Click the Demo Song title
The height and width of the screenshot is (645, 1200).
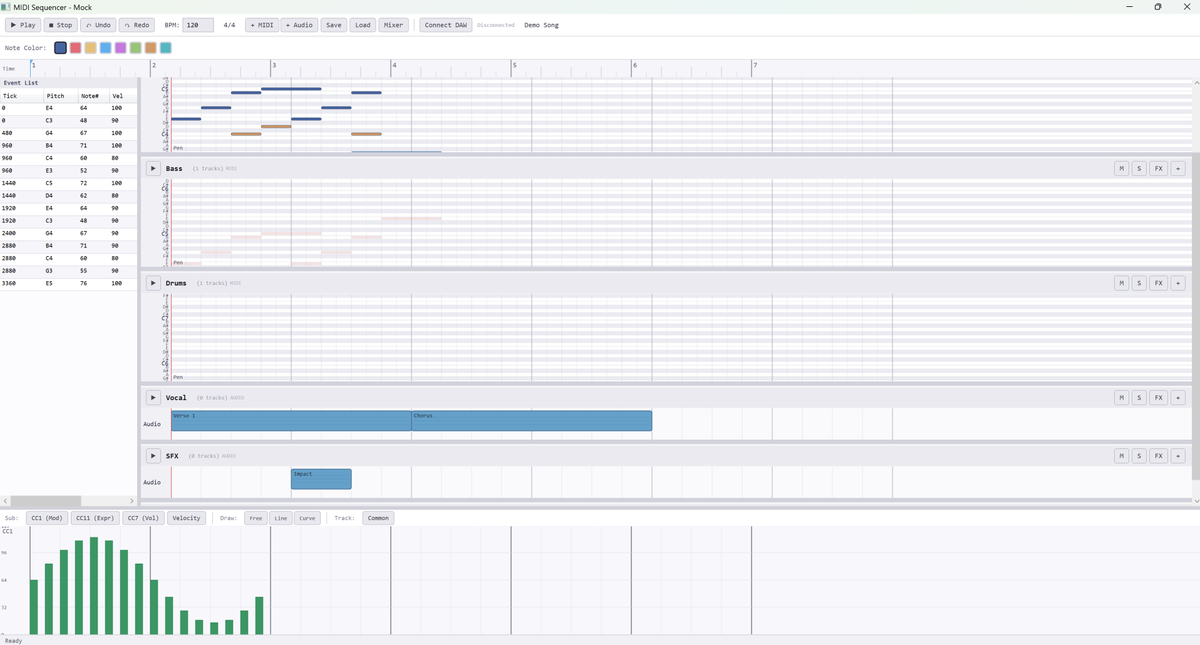pos(541,25)
